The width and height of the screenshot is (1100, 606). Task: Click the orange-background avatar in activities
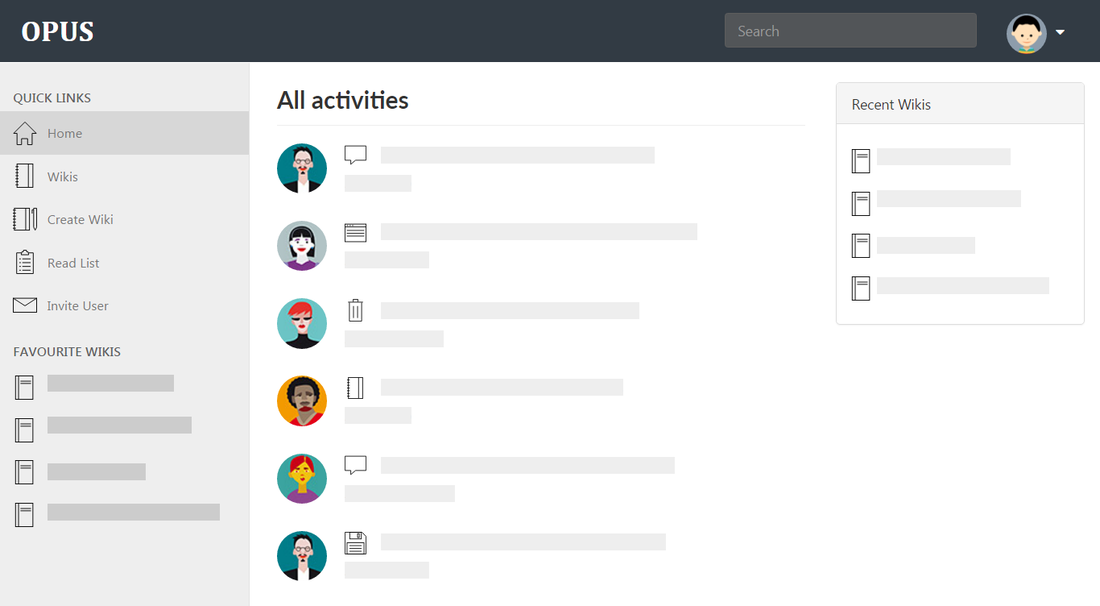click(302, 400)
